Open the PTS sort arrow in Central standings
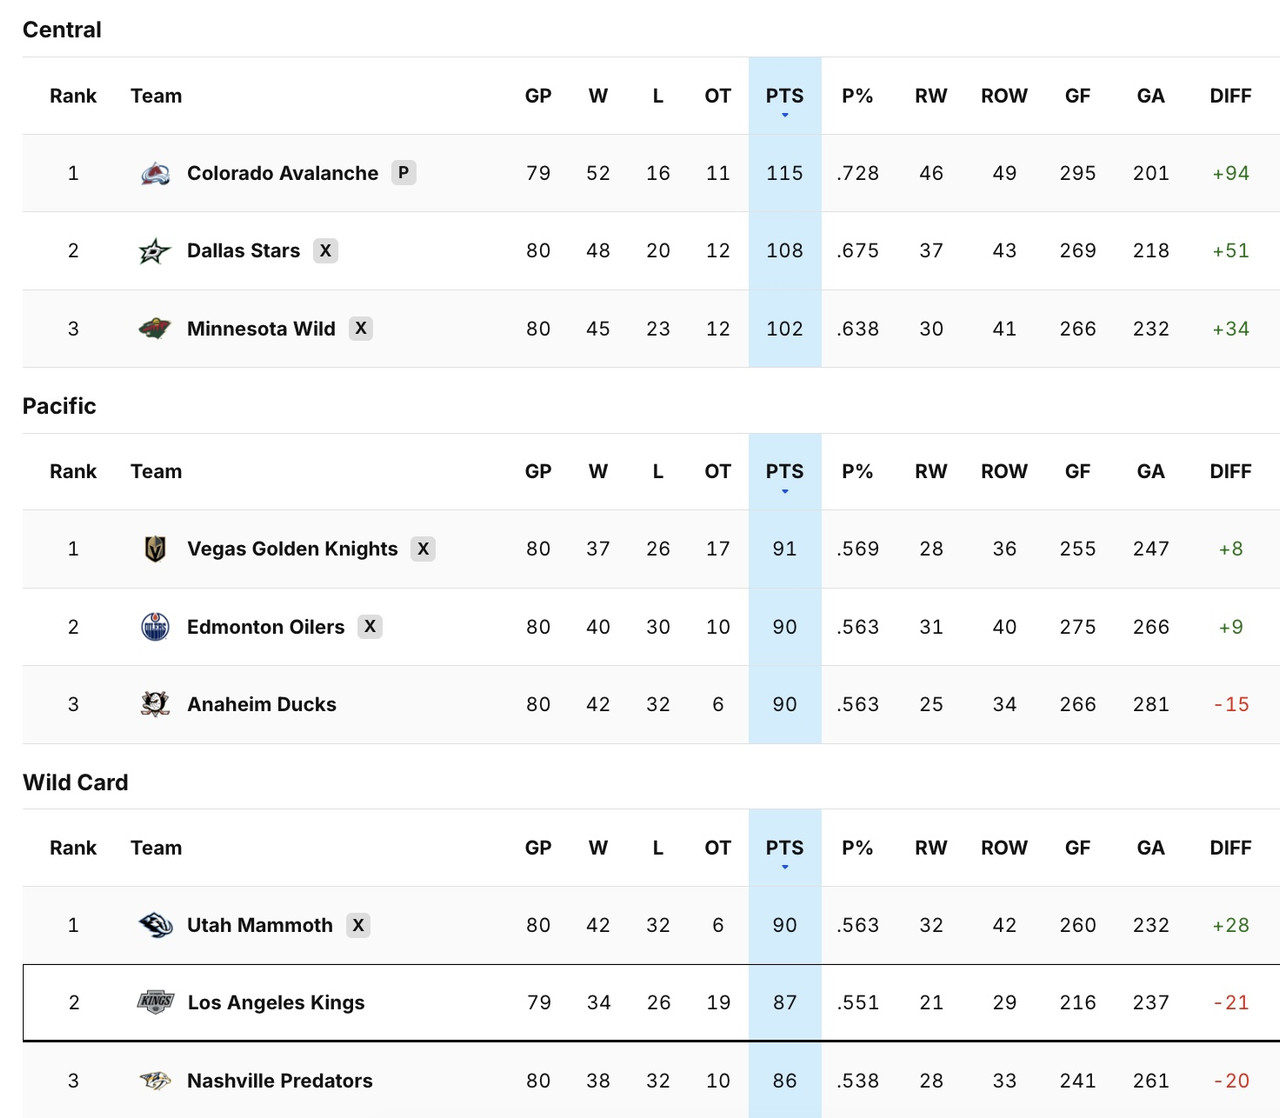Image resolution: width=1280 pixels, height=1118 pixels. coord(785,114)
